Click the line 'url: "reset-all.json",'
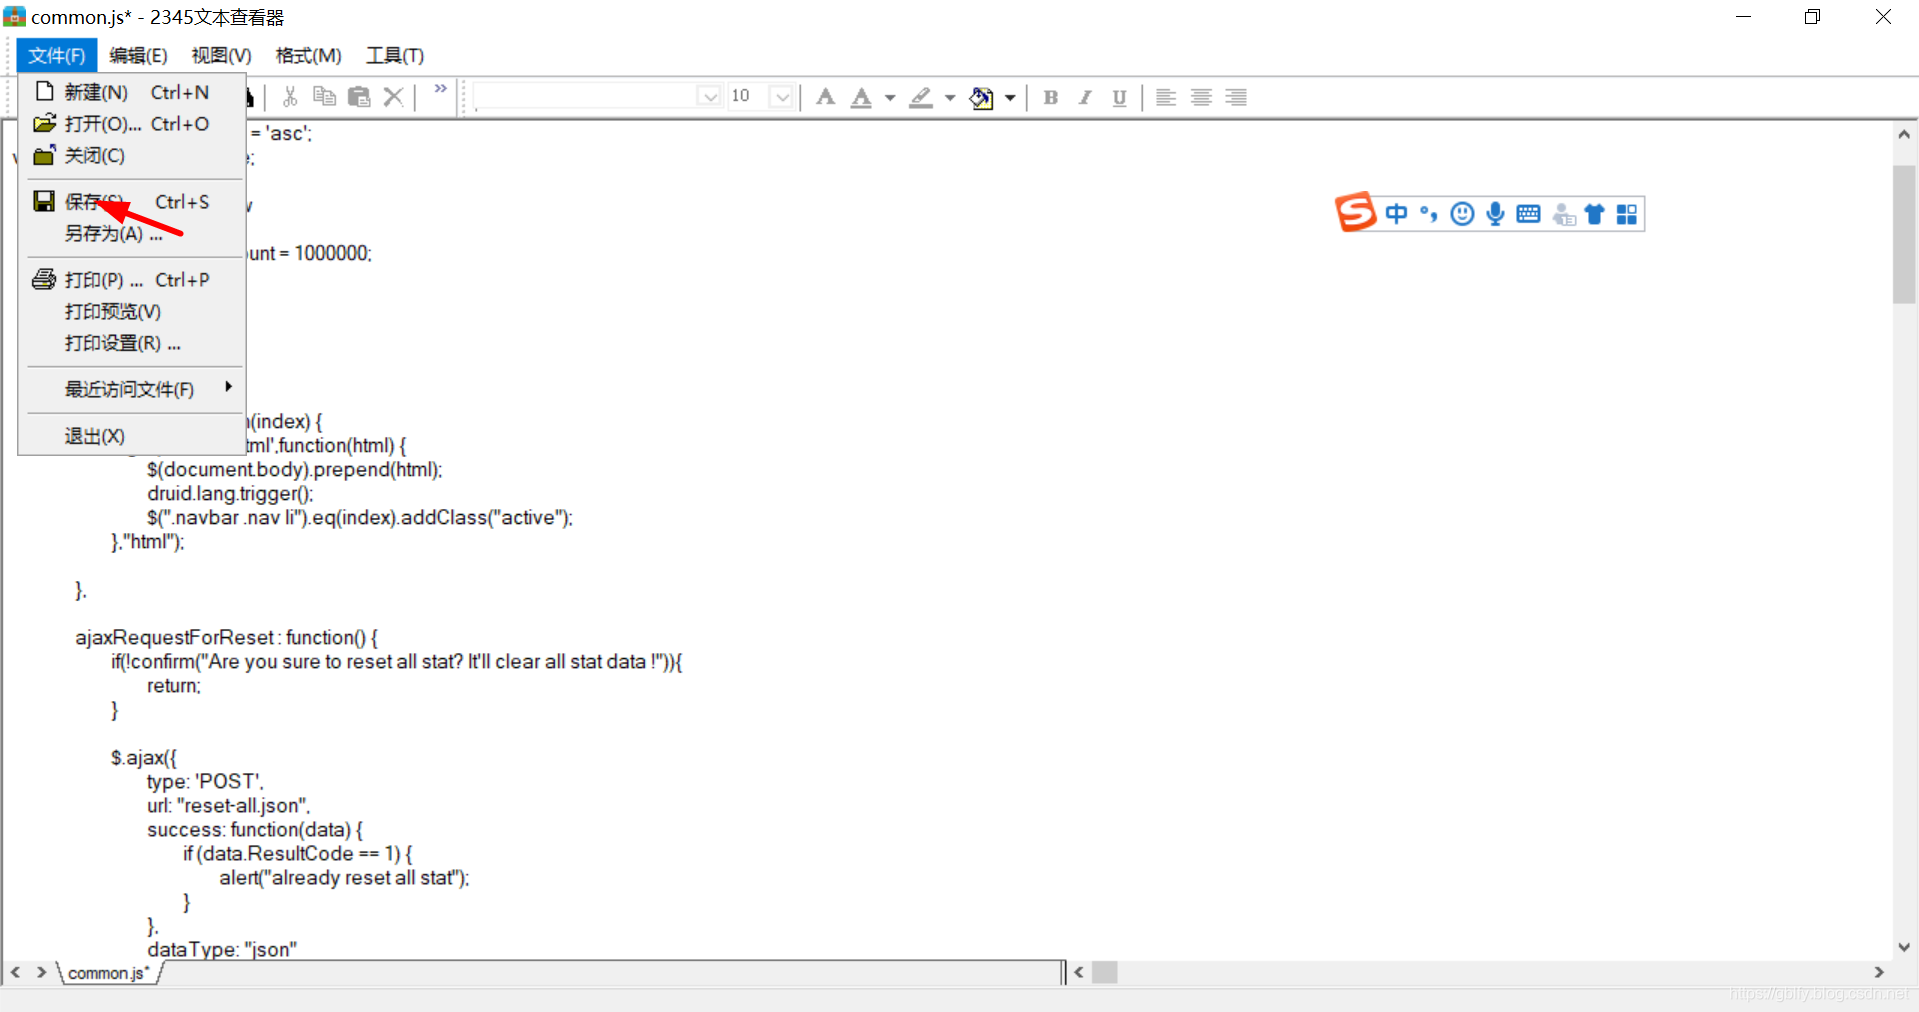The height and width of the screenshot is (1012, 1919). click(229, 806)
